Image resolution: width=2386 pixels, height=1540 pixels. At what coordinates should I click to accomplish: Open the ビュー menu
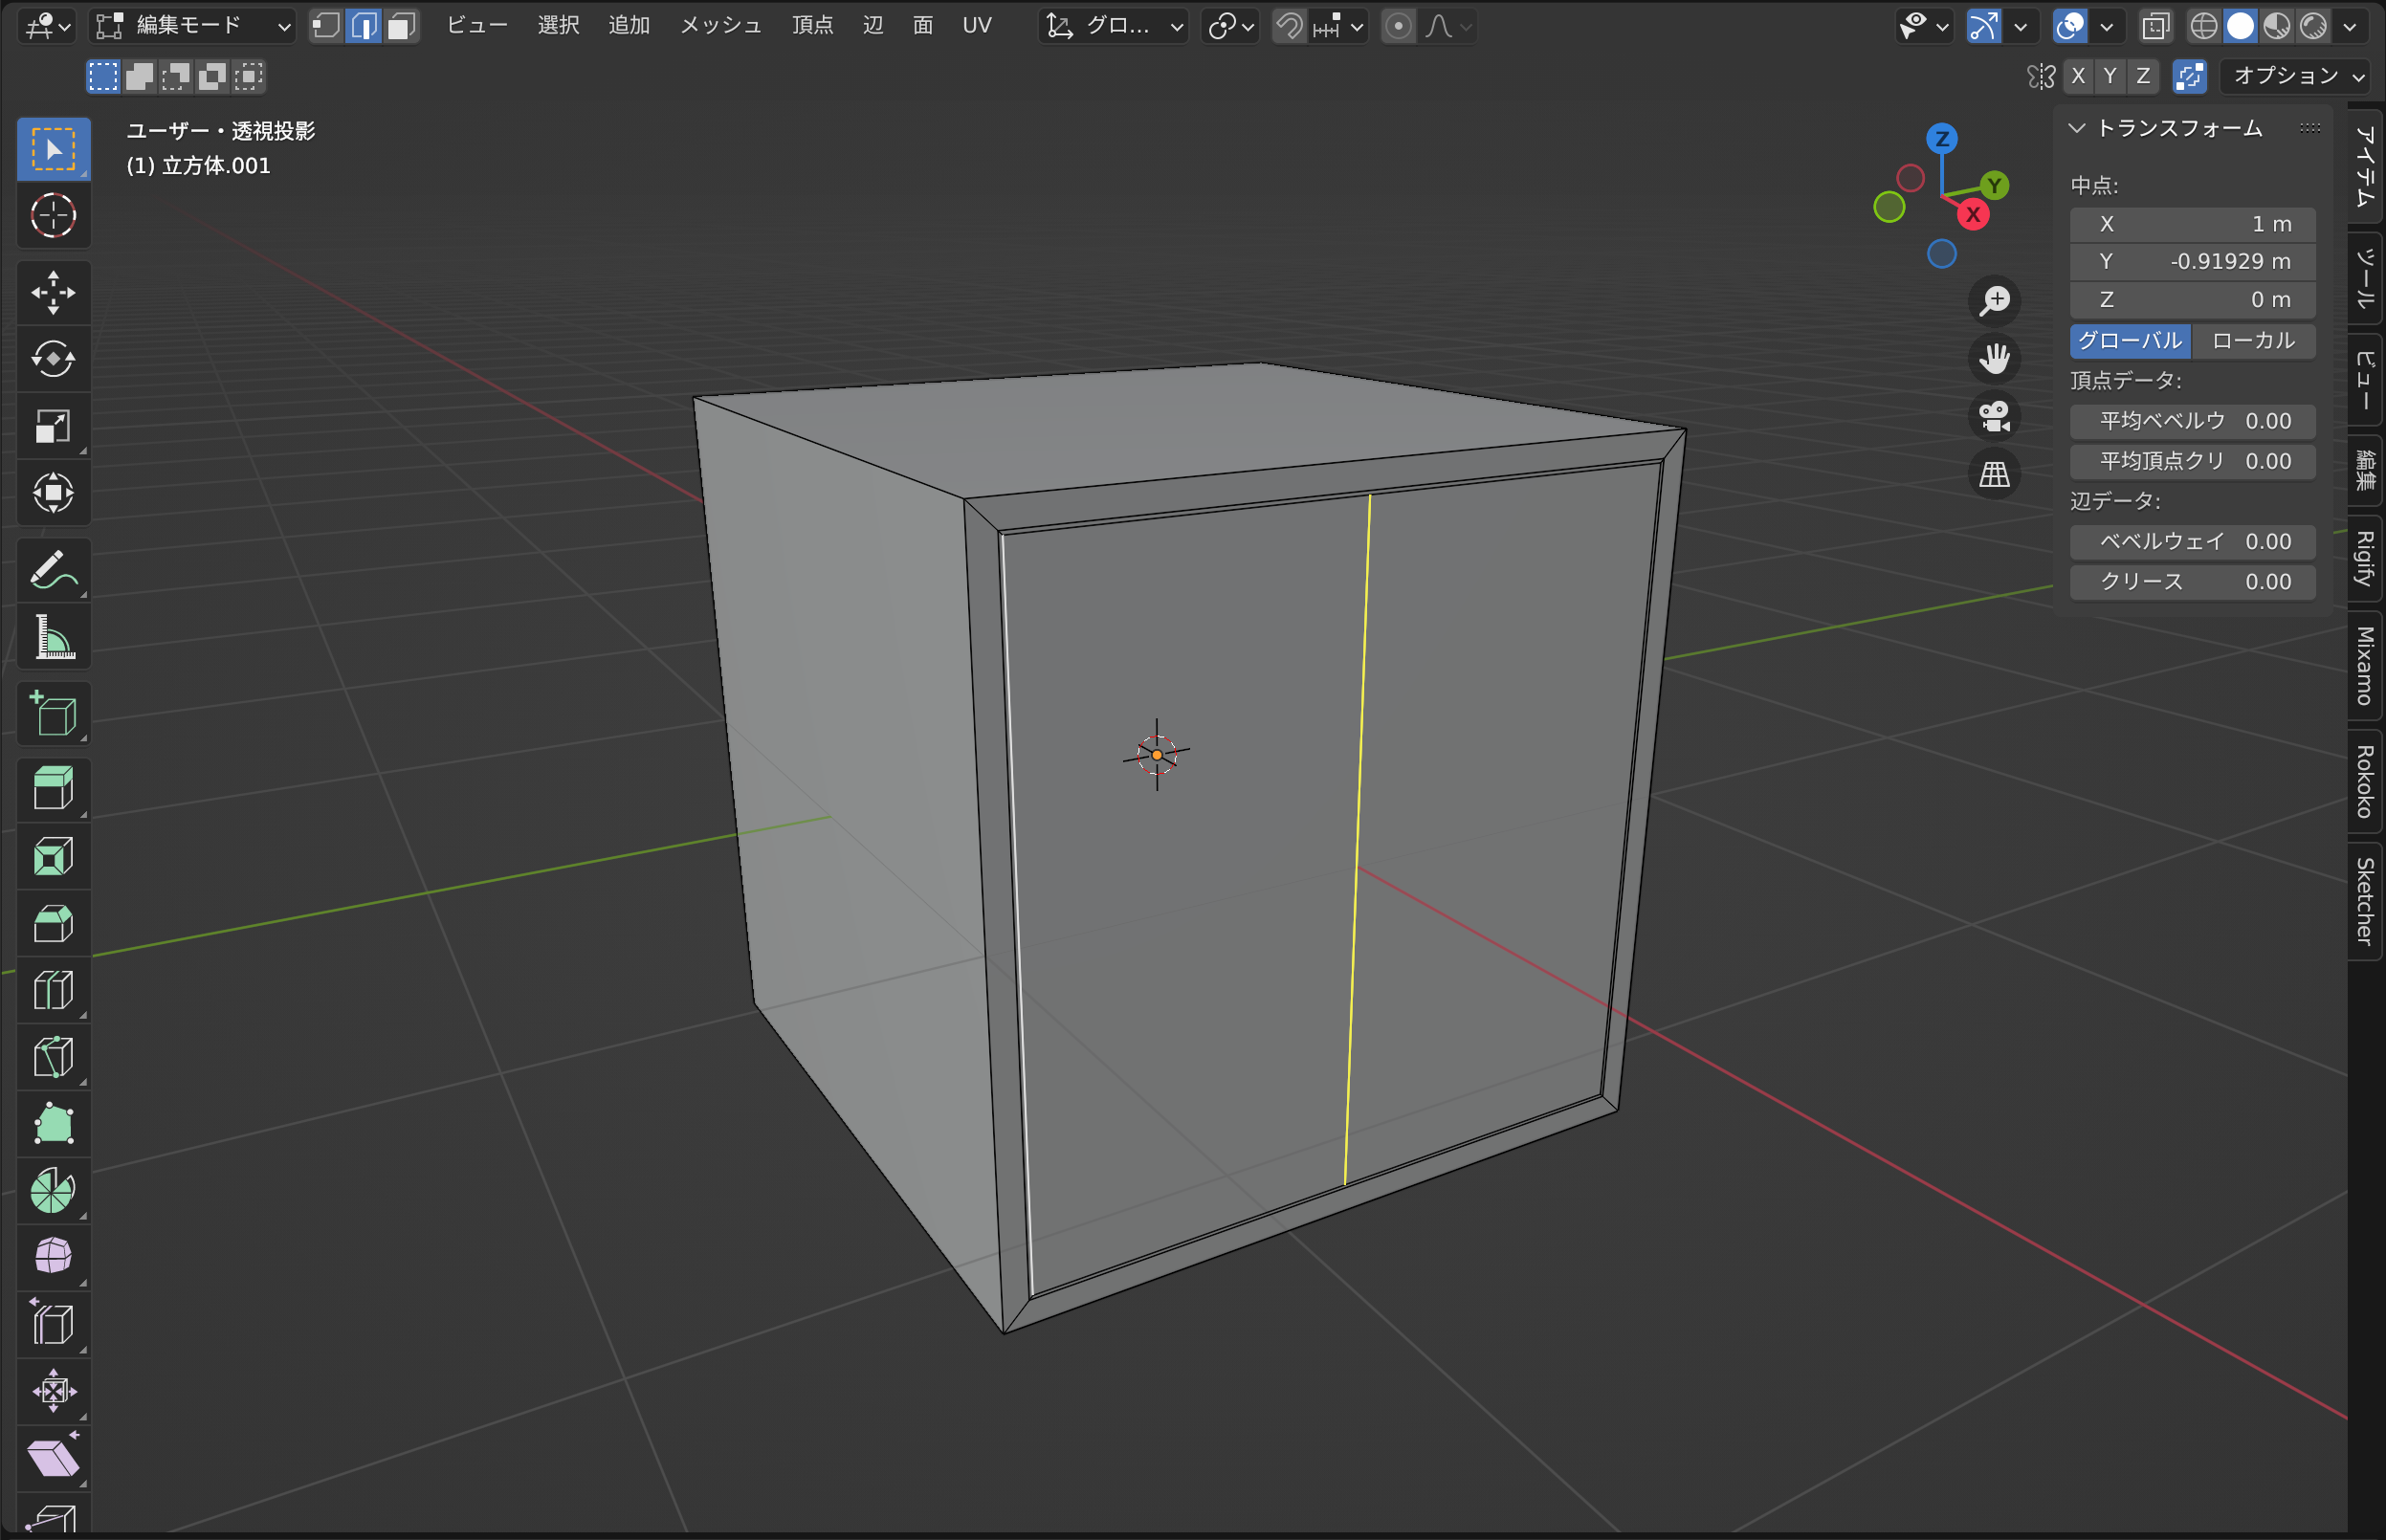click(x=477, y=25)
